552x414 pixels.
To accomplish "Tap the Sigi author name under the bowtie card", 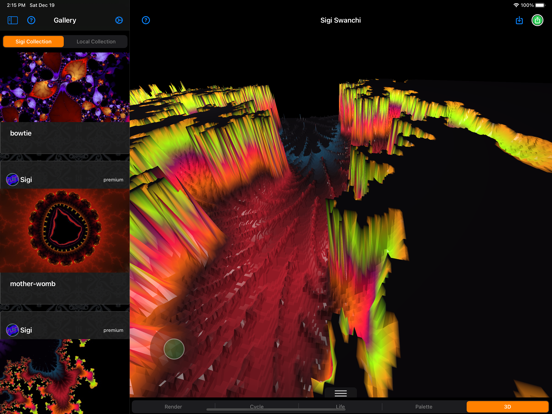I will coord(26,180).
